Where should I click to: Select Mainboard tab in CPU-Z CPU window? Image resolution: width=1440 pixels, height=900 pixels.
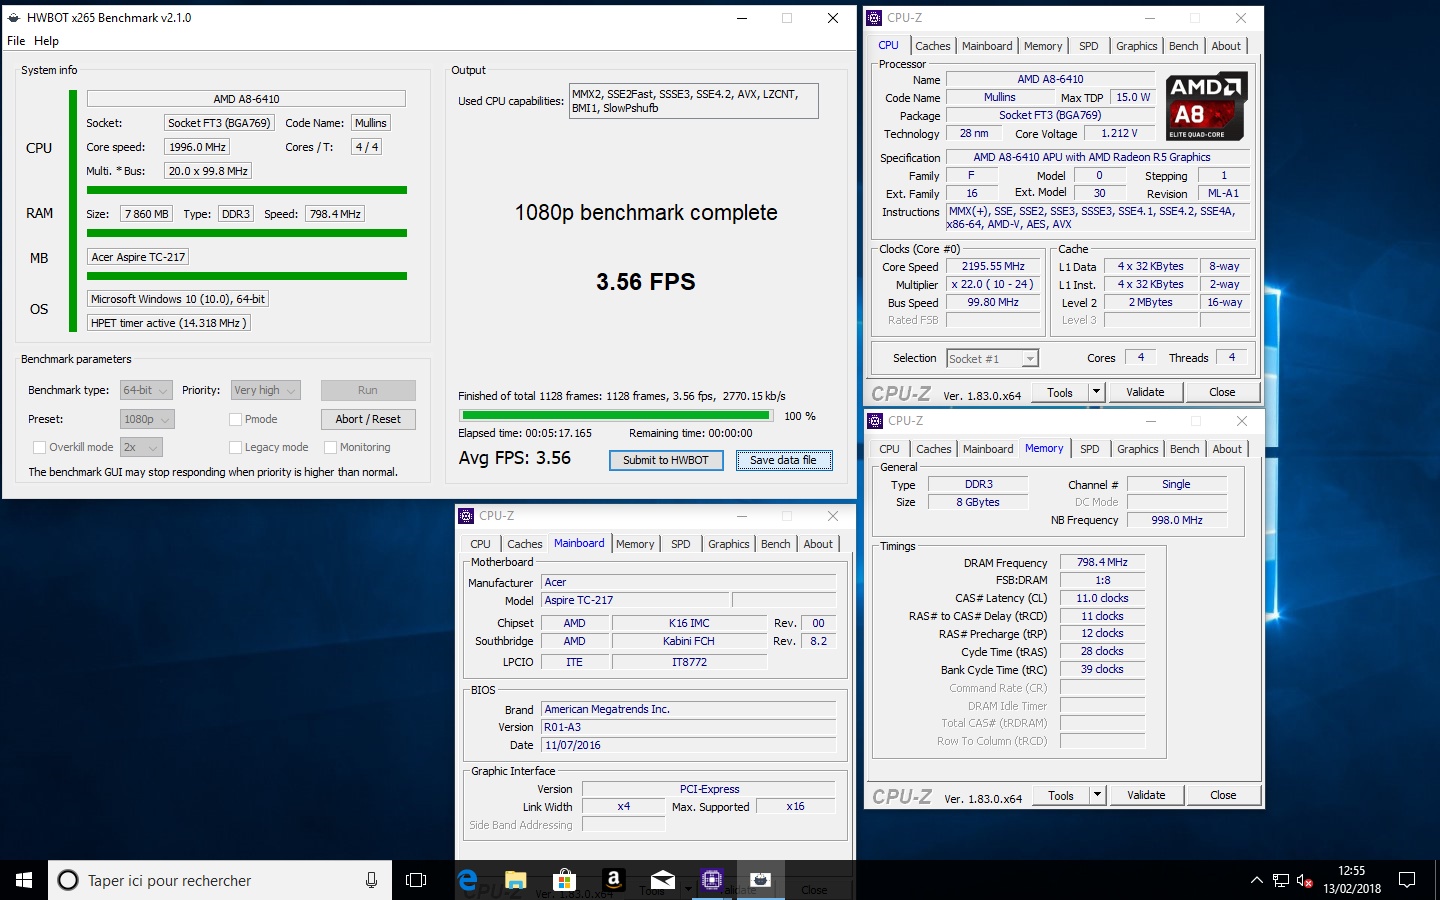pyautogui.click(x=987, y=46)
